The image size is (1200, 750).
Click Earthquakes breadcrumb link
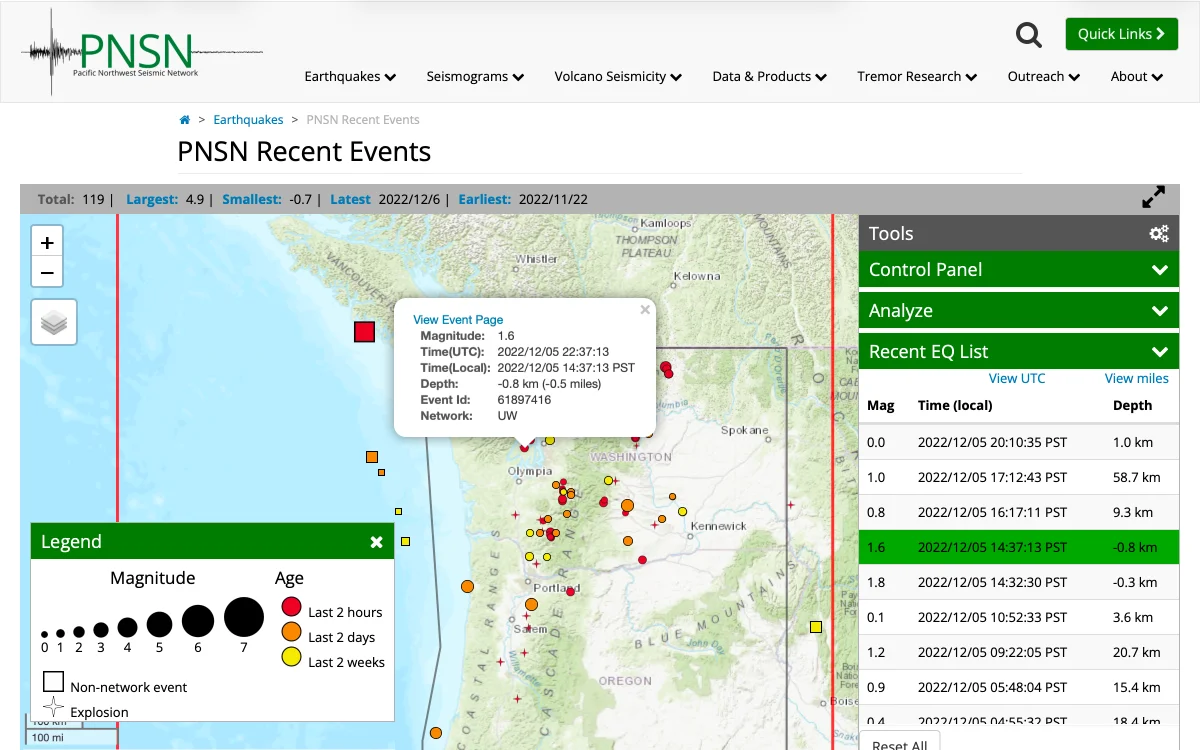pos(248,120)
